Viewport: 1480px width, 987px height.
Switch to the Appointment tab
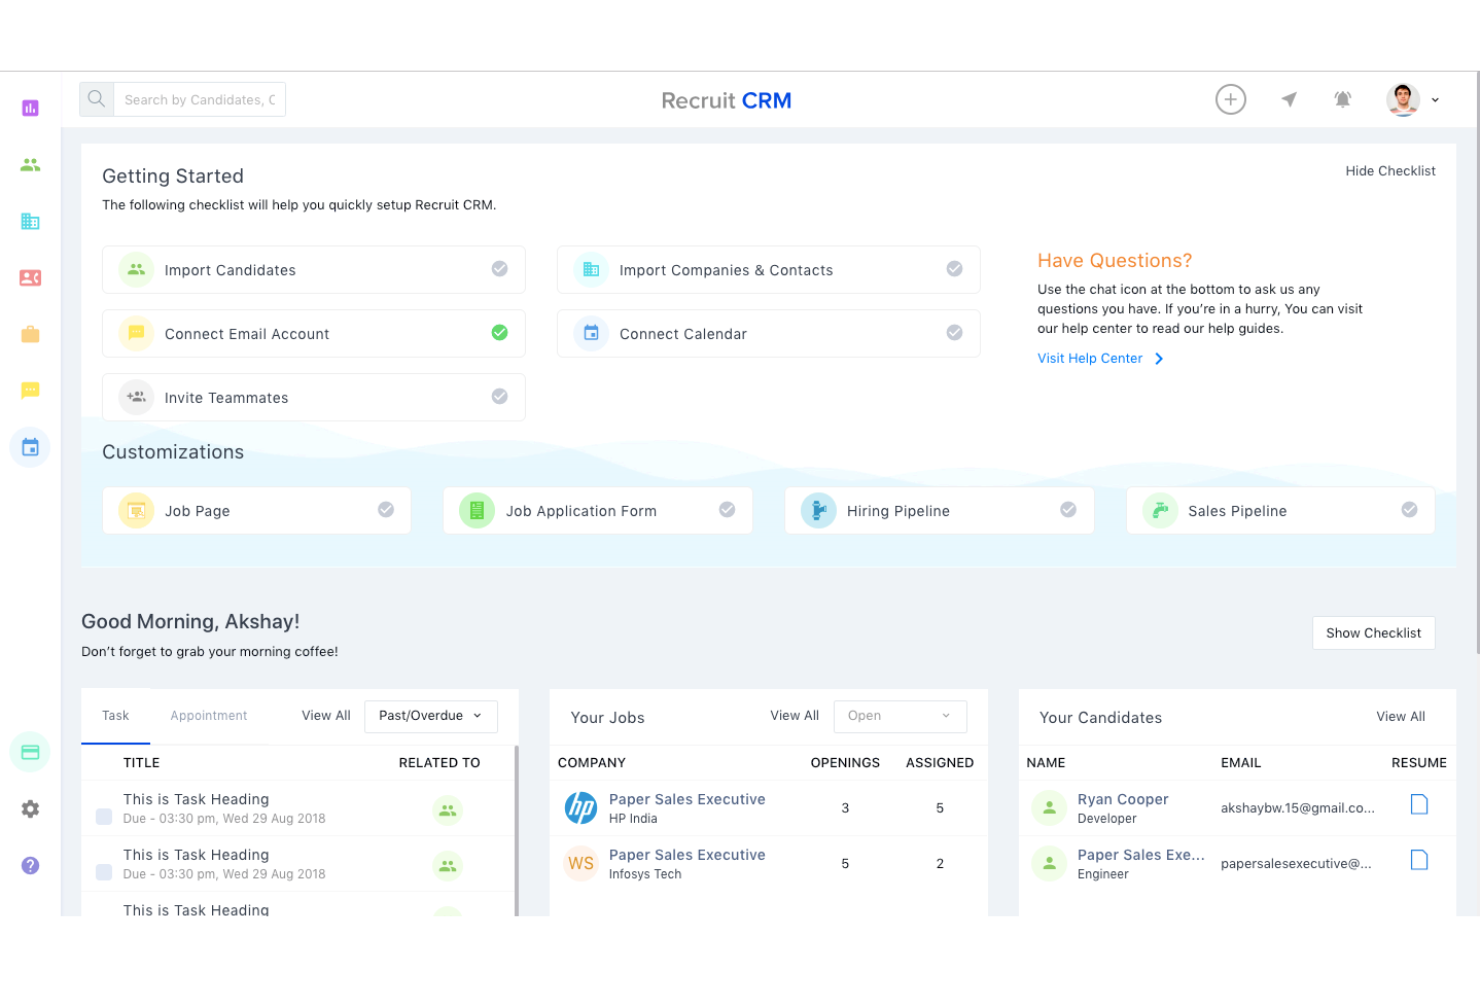pos(208,716)
